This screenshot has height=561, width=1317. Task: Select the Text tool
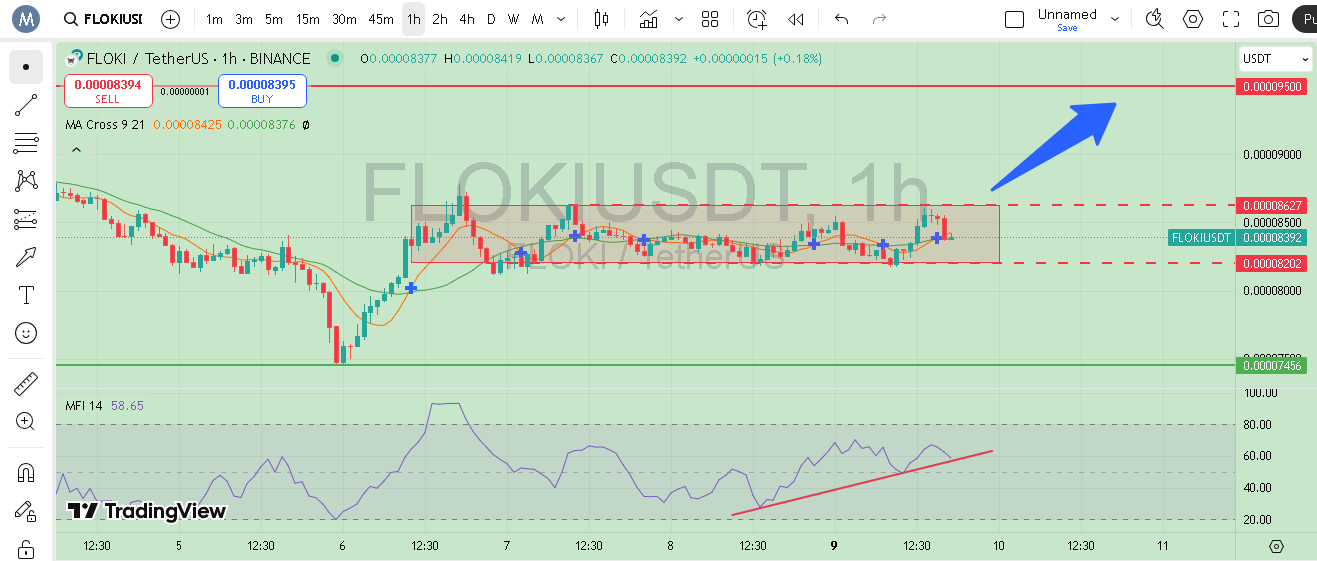(x=26, y=295)
